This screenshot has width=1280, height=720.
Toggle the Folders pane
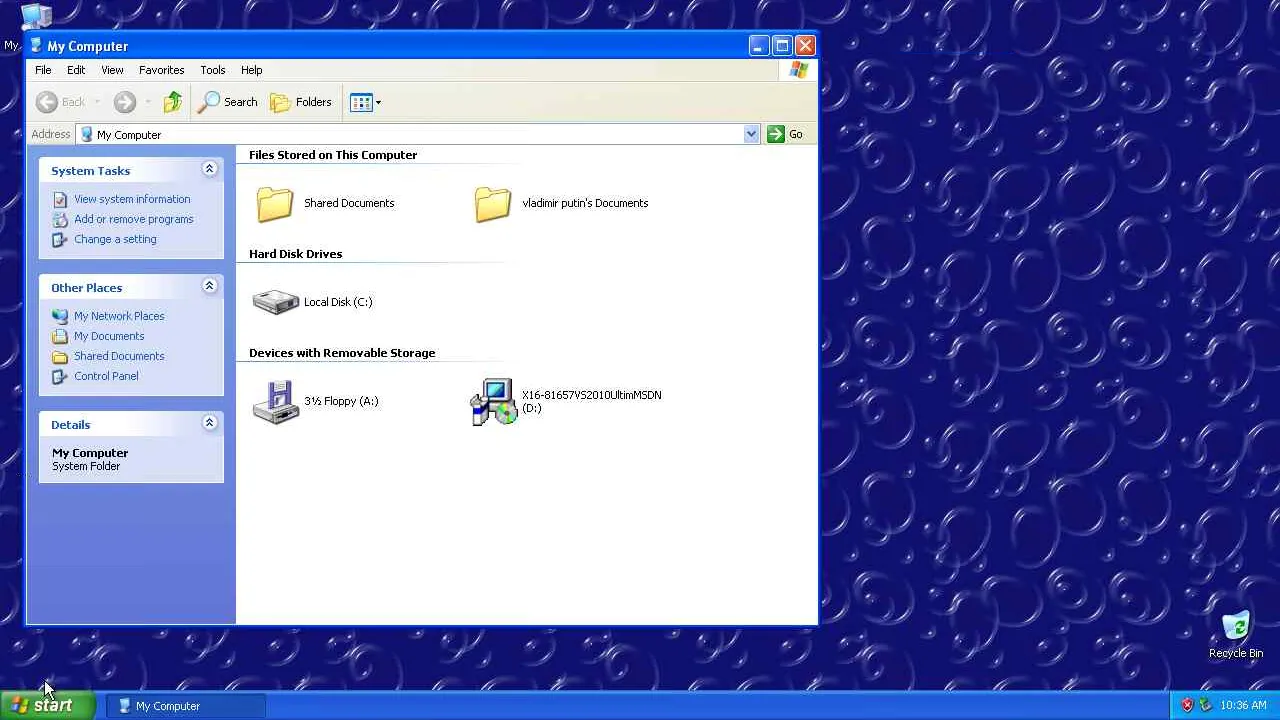click(x=301, y=102)
